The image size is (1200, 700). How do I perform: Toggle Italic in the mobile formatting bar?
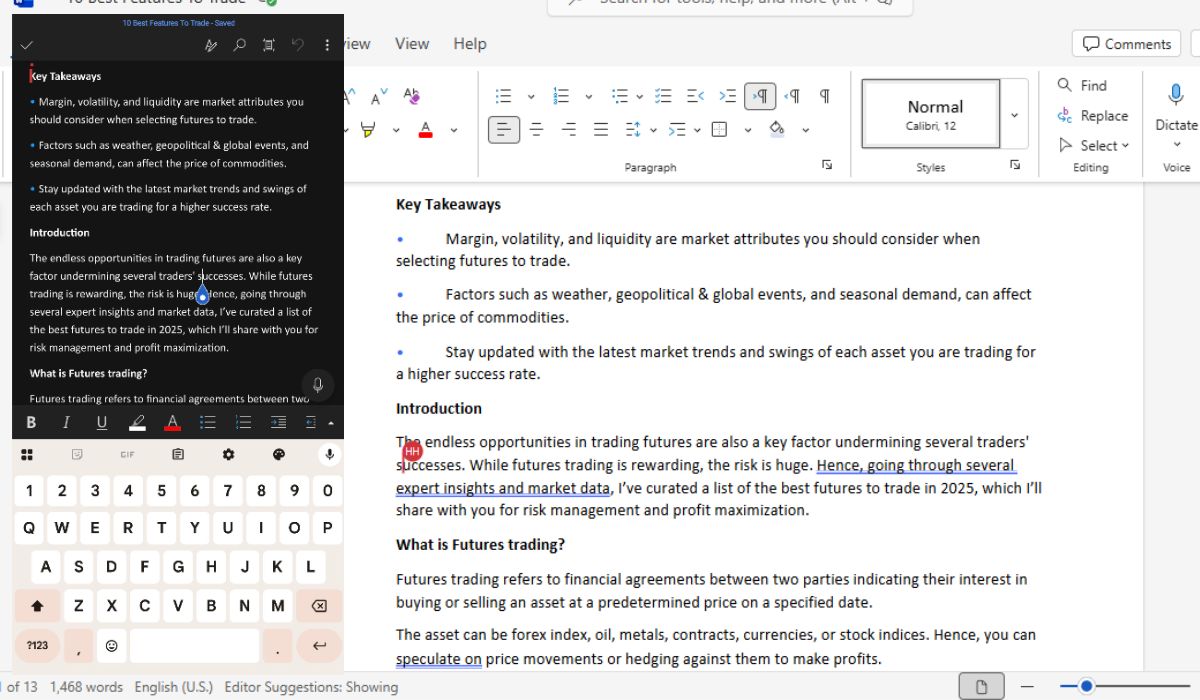pos(66,422)
